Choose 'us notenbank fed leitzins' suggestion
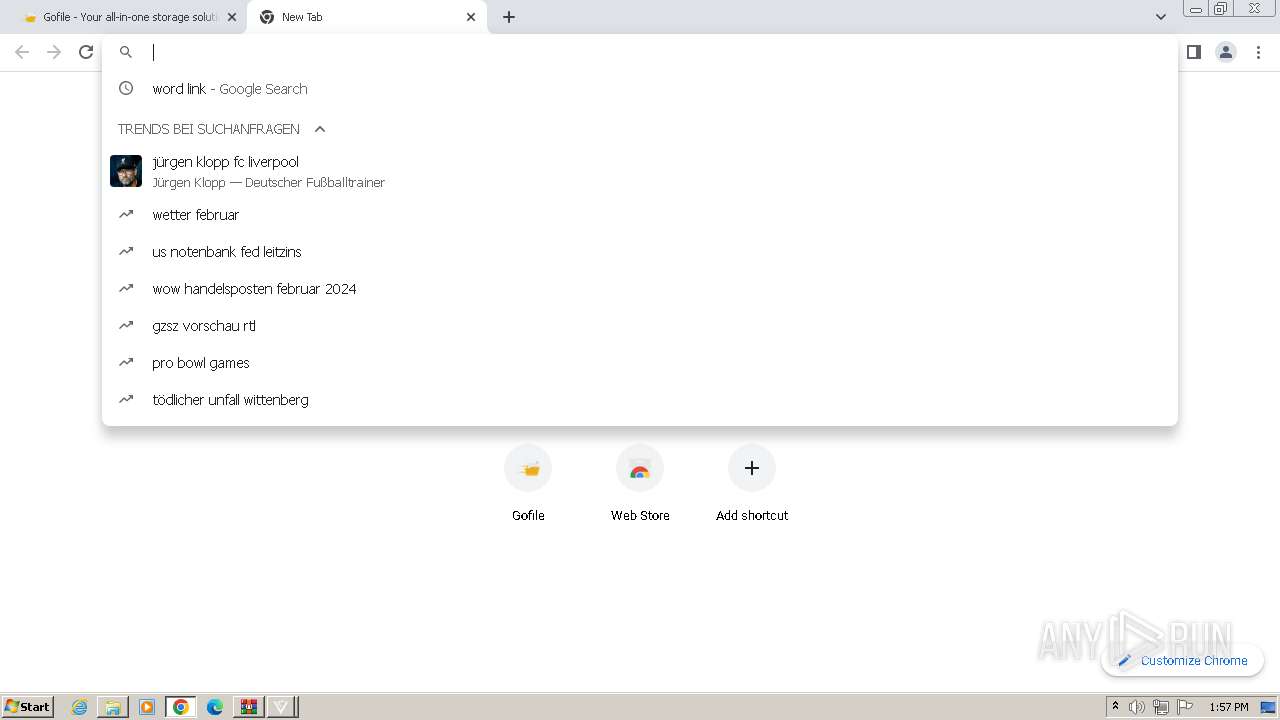This screenshot has width=1280, height=720. [x=640, y=252]
